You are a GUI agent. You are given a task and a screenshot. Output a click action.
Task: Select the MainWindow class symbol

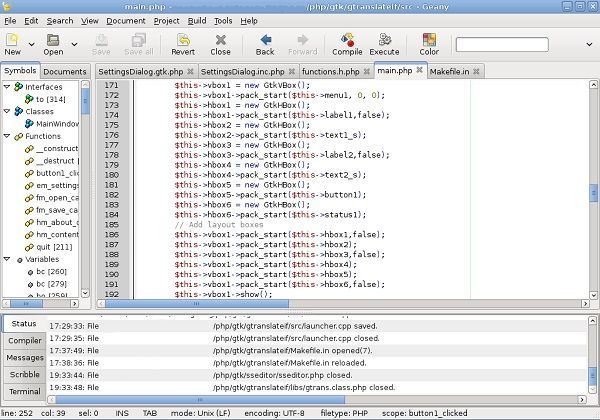pyautogui.click(x=51, y=124)
